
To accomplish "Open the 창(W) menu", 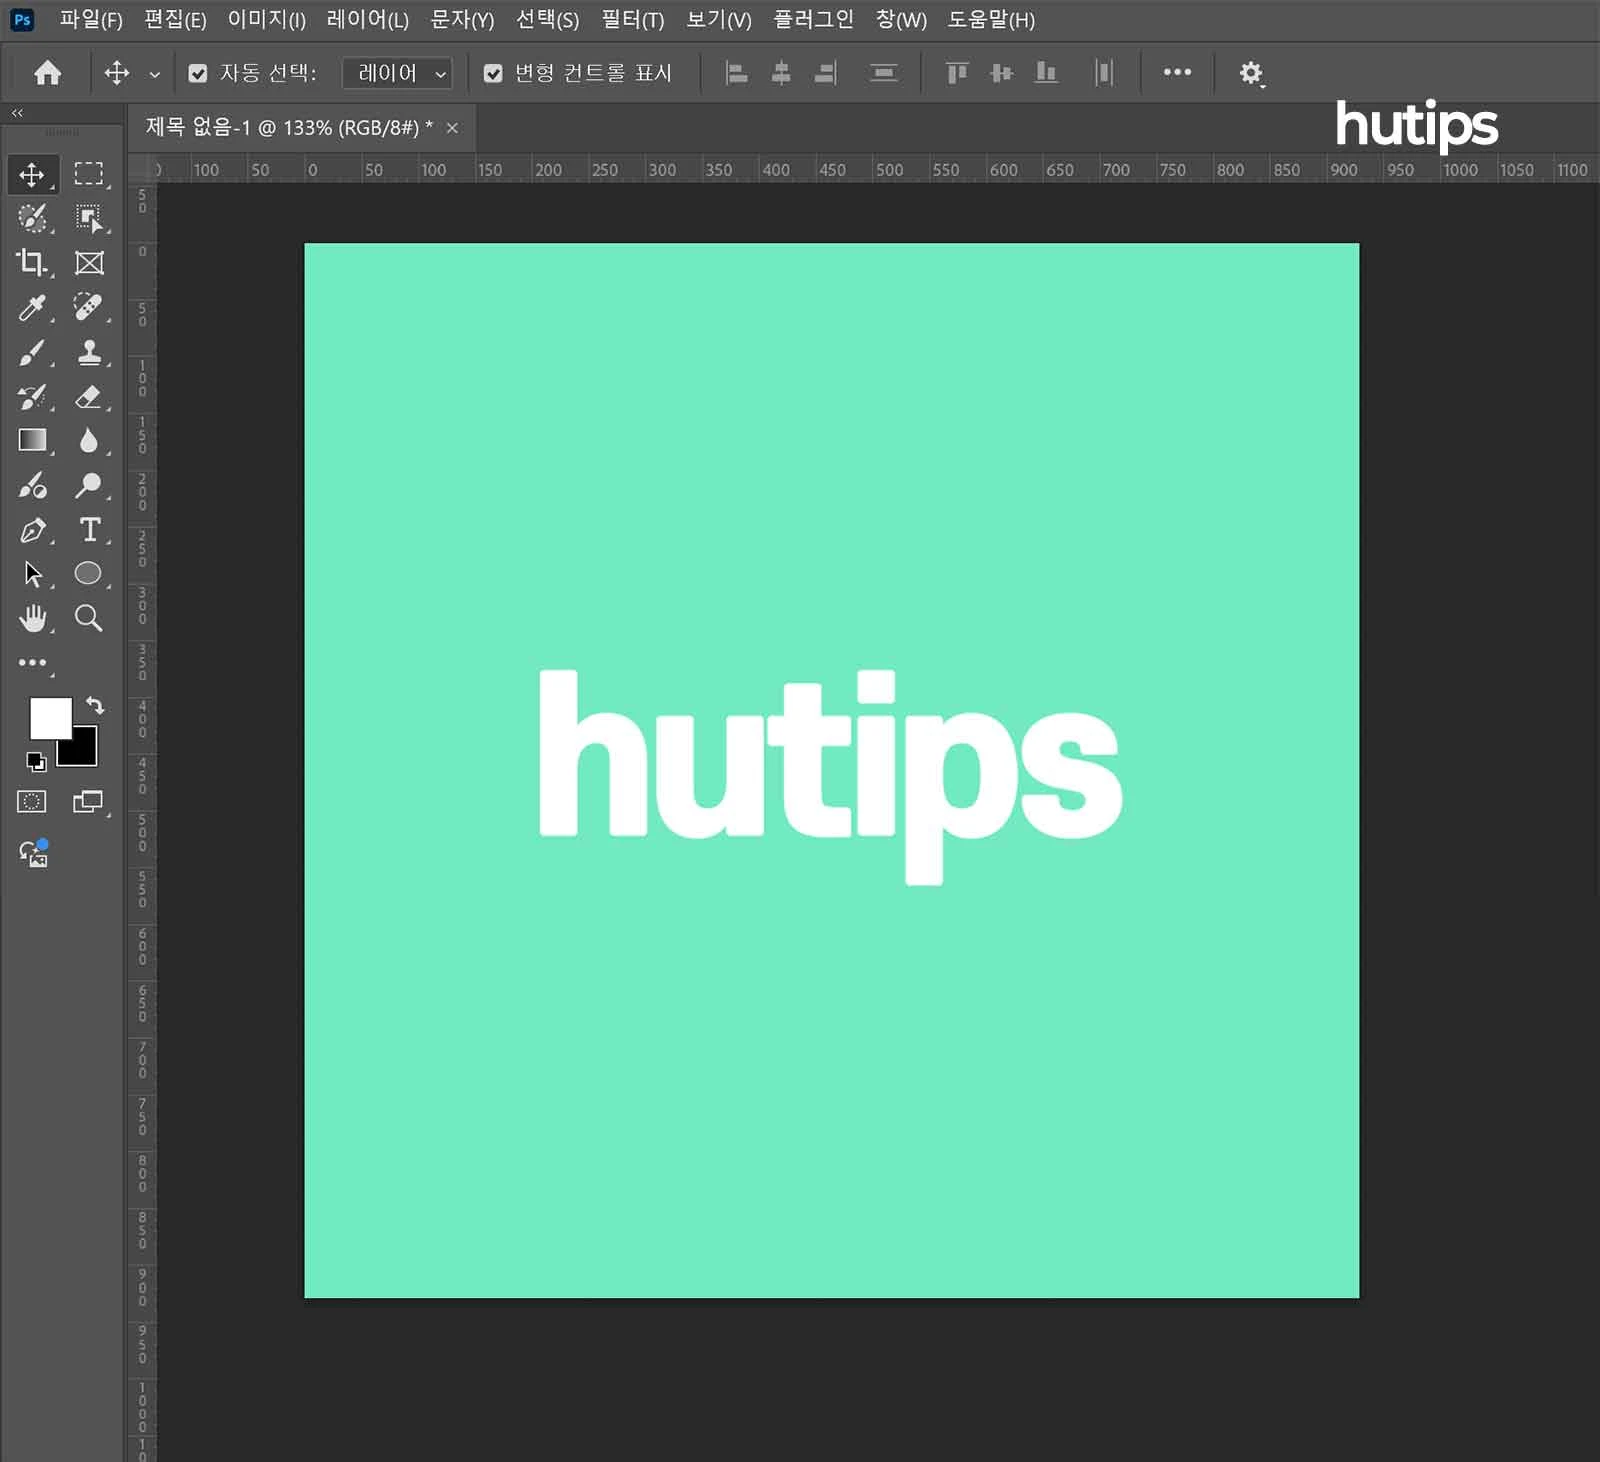I will [x=901, y=20].
